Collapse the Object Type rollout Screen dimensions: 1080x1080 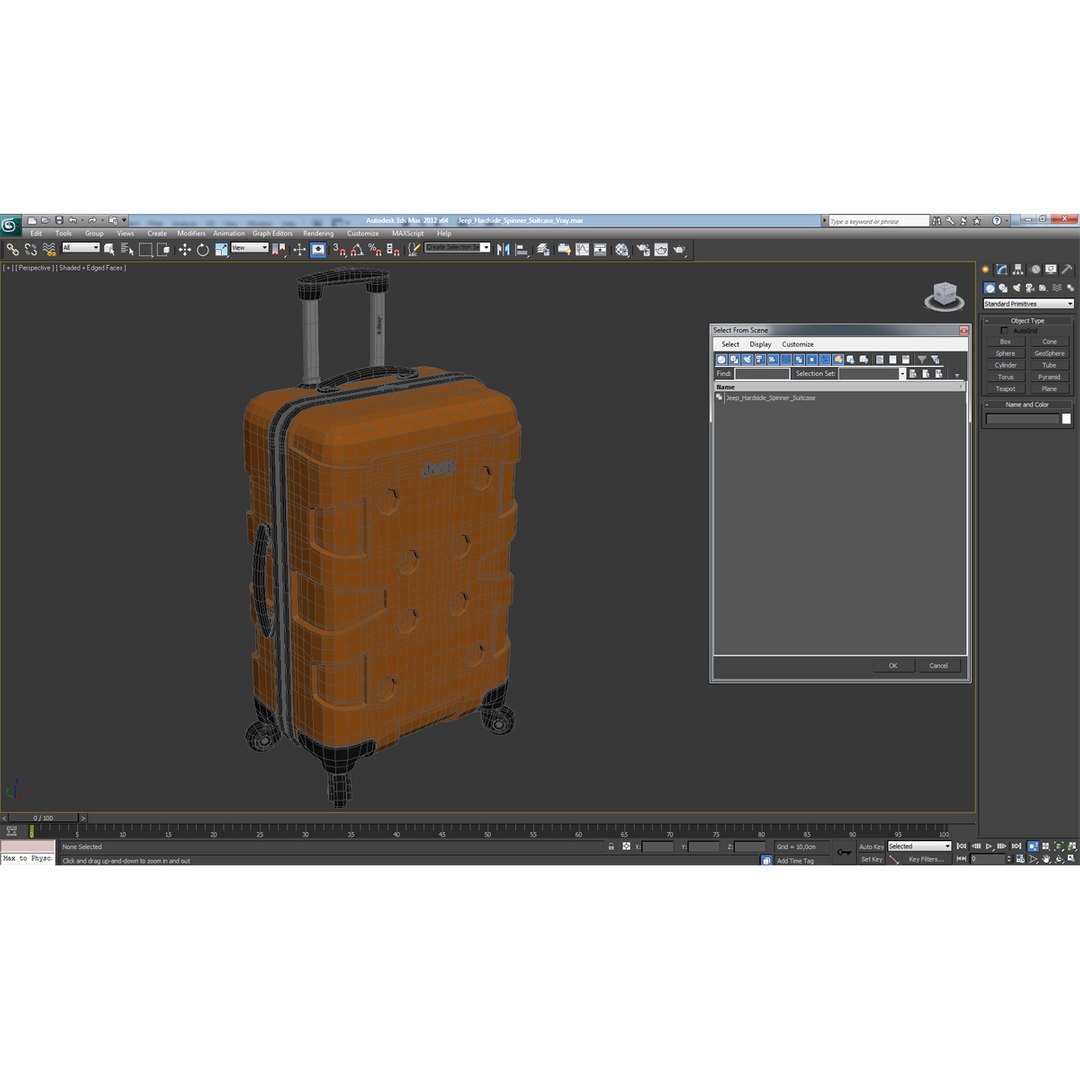1027,321
